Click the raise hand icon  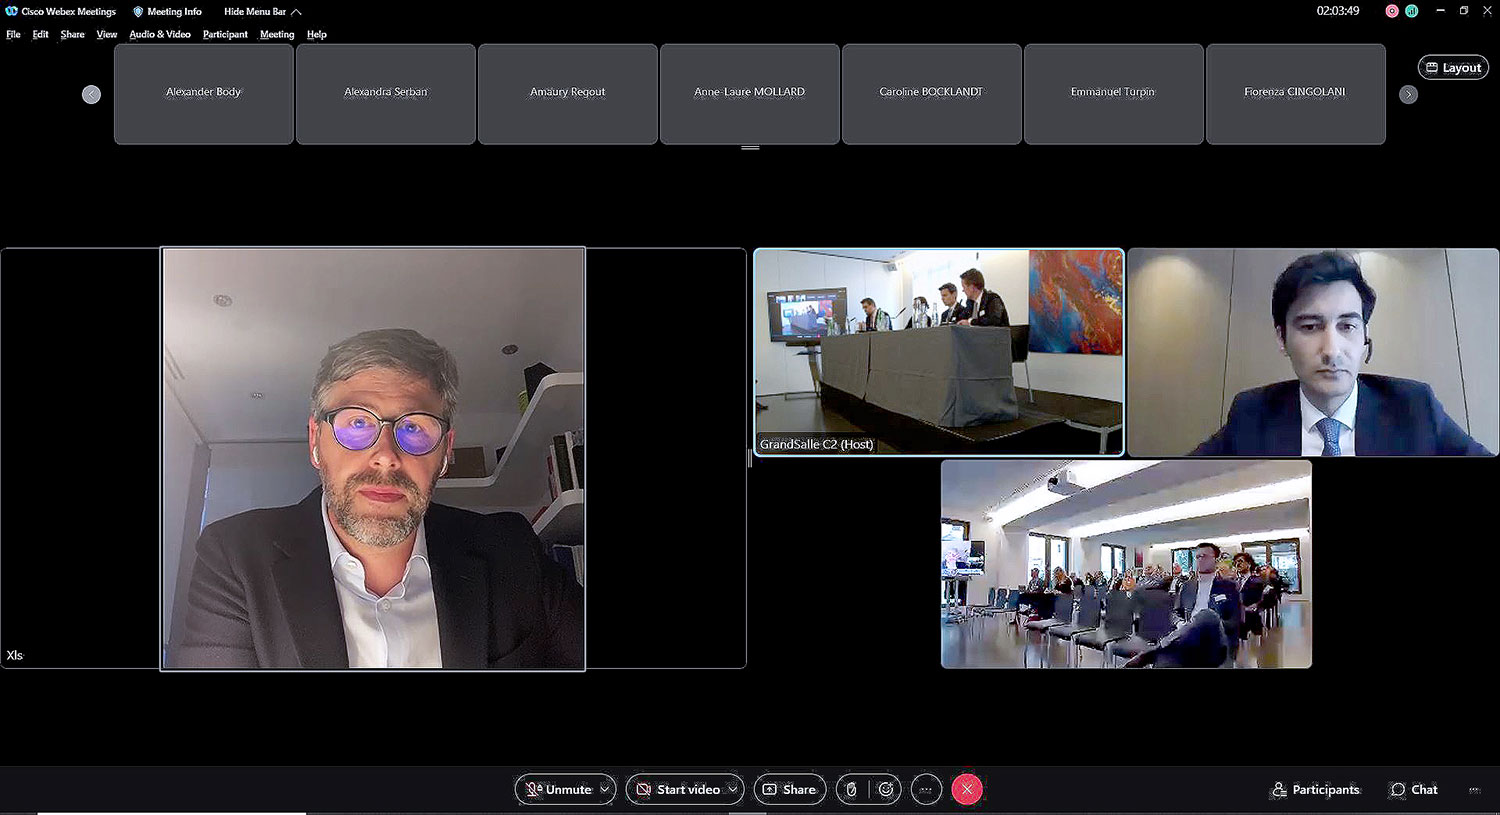851,789
